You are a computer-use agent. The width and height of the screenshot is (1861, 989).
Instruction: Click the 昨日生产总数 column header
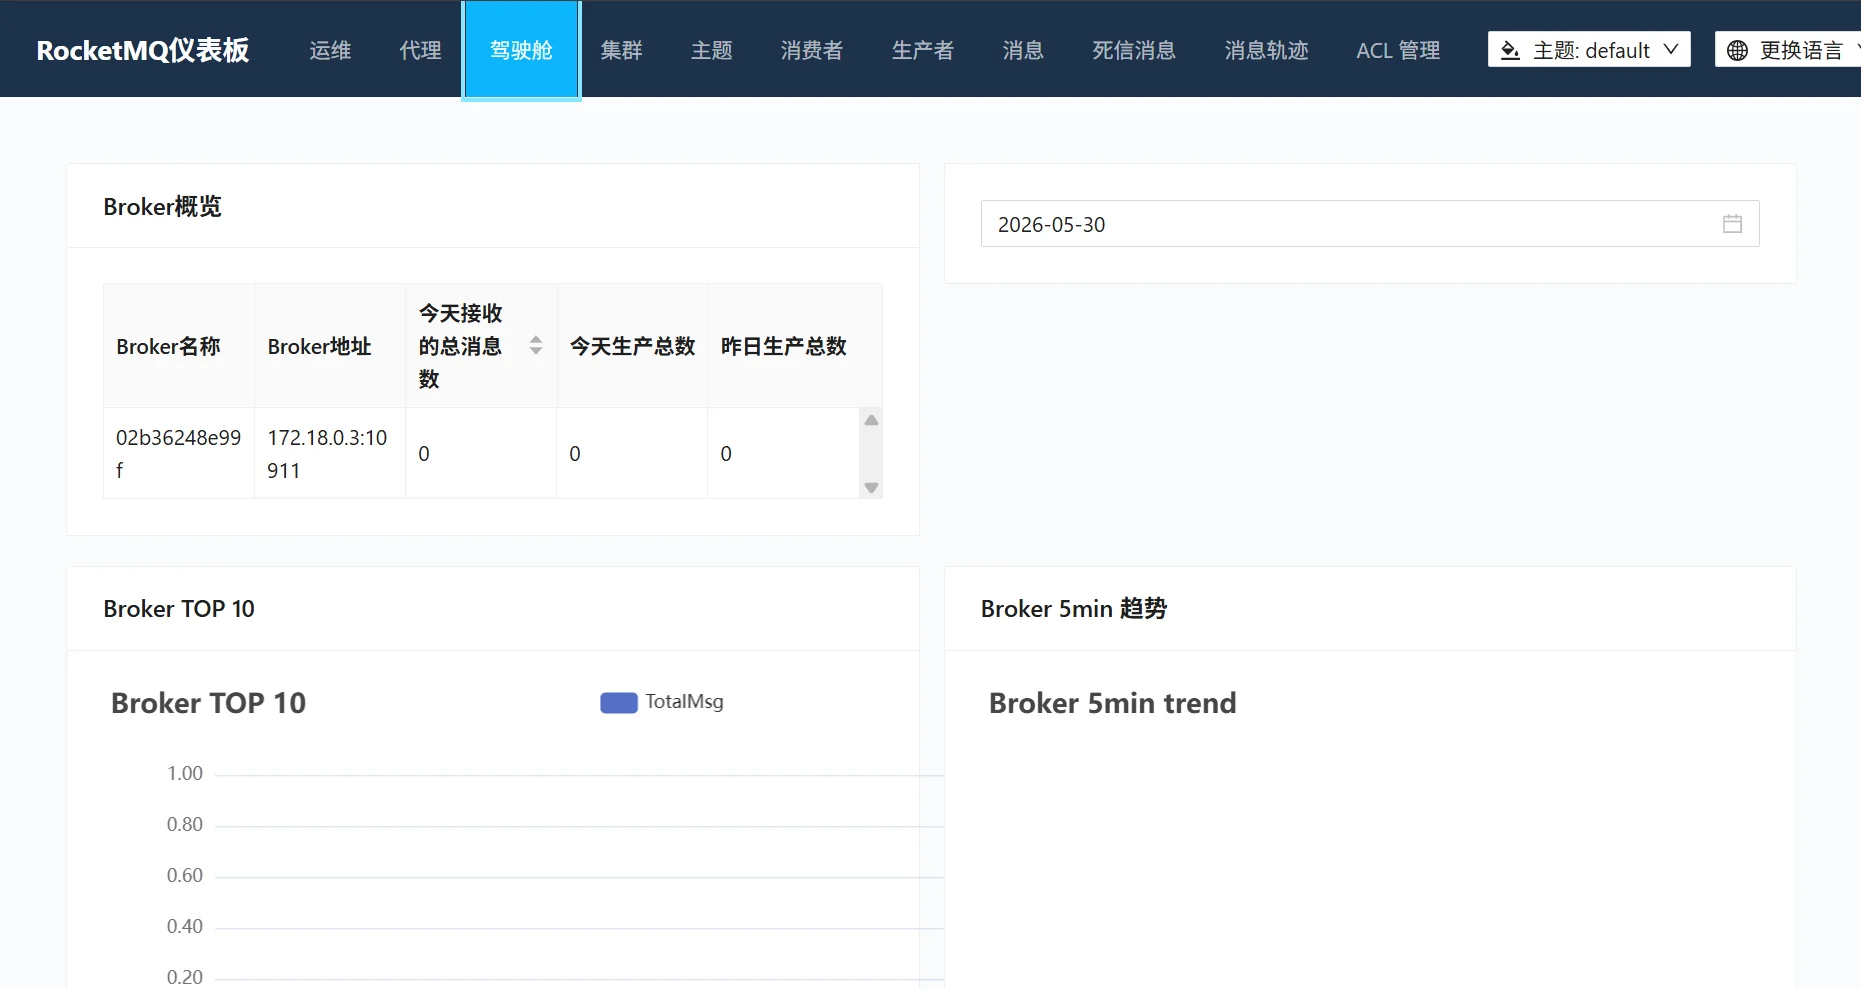click(x=783, y=346)
